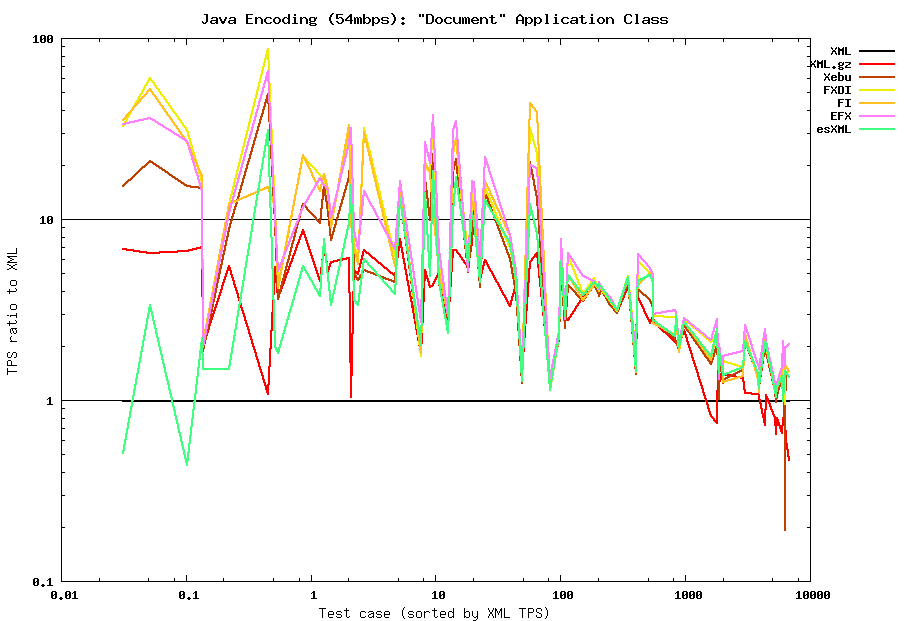Click the XML legend label
Image resolution: width=907 pixels, height=621 pixels.
(840, 51)
